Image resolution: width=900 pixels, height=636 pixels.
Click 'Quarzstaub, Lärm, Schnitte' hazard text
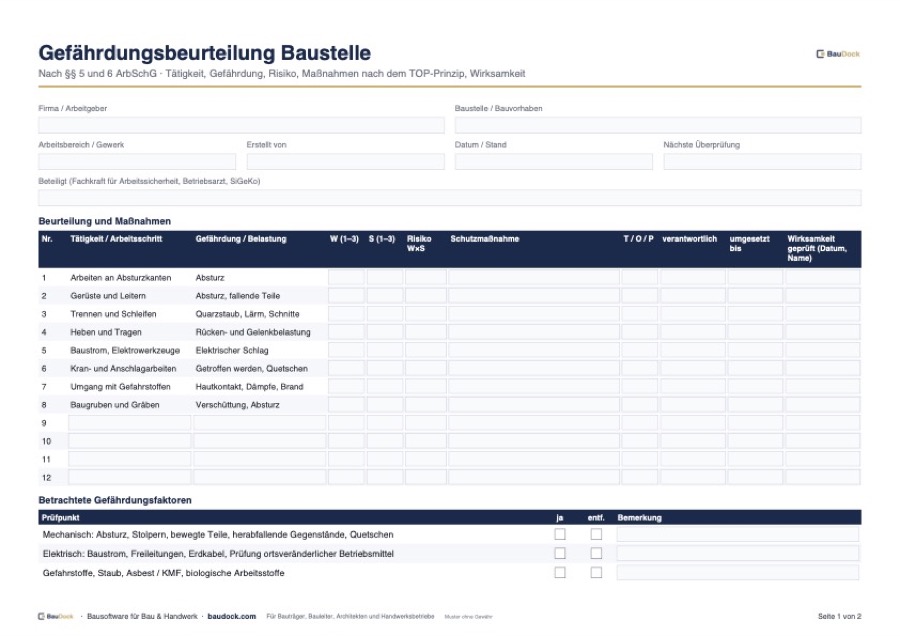tap(247, 314)
